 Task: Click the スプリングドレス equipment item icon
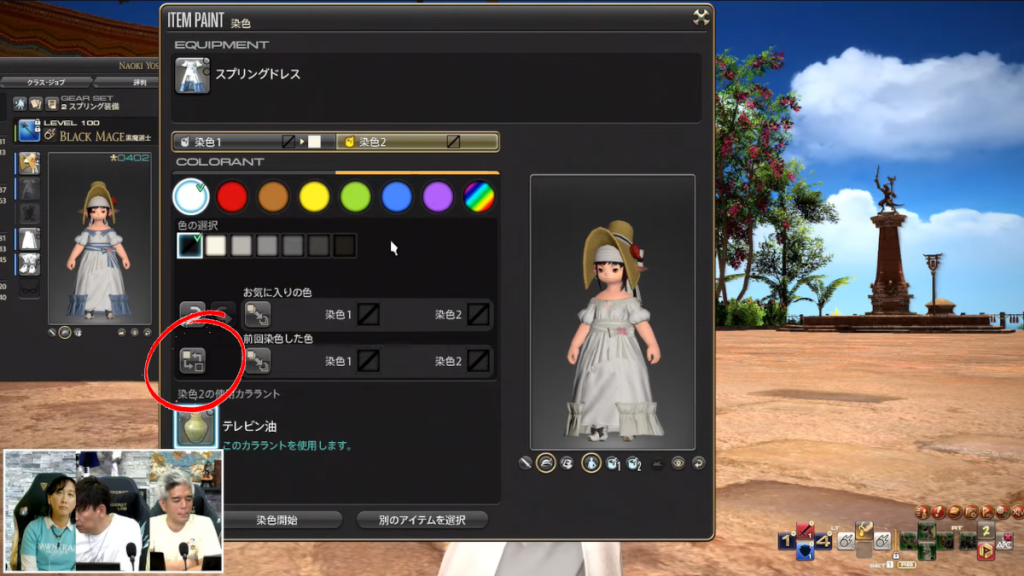192,73
